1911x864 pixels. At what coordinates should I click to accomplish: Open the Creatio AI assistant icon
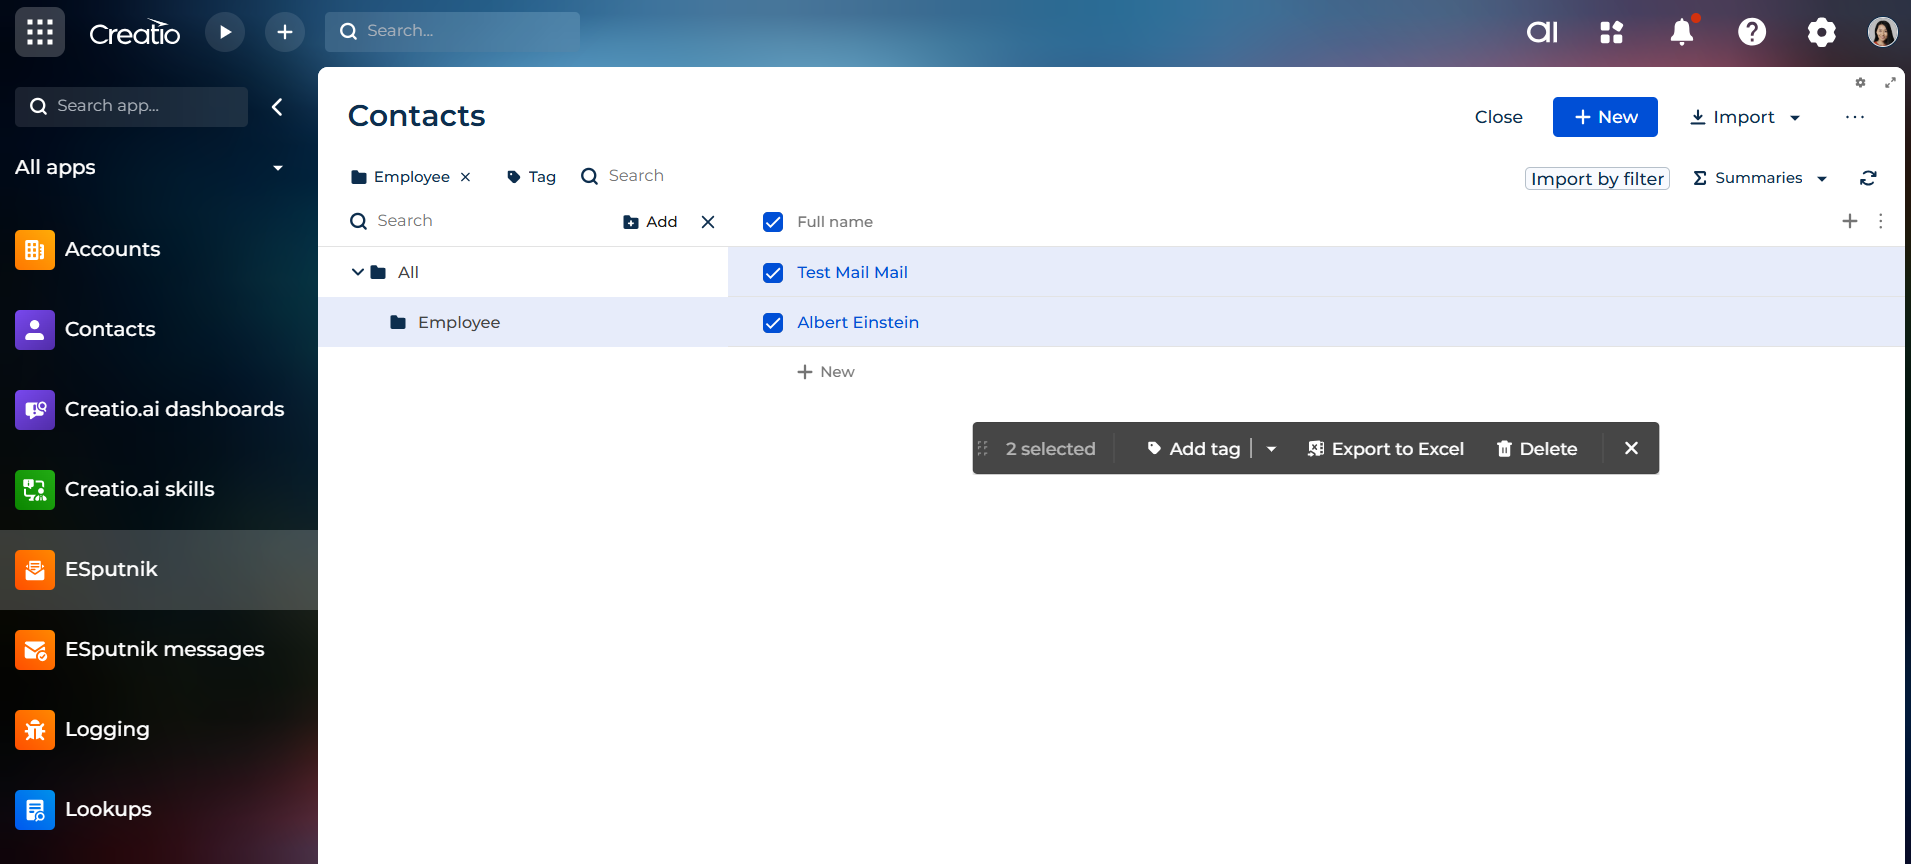coord(1542,32)
